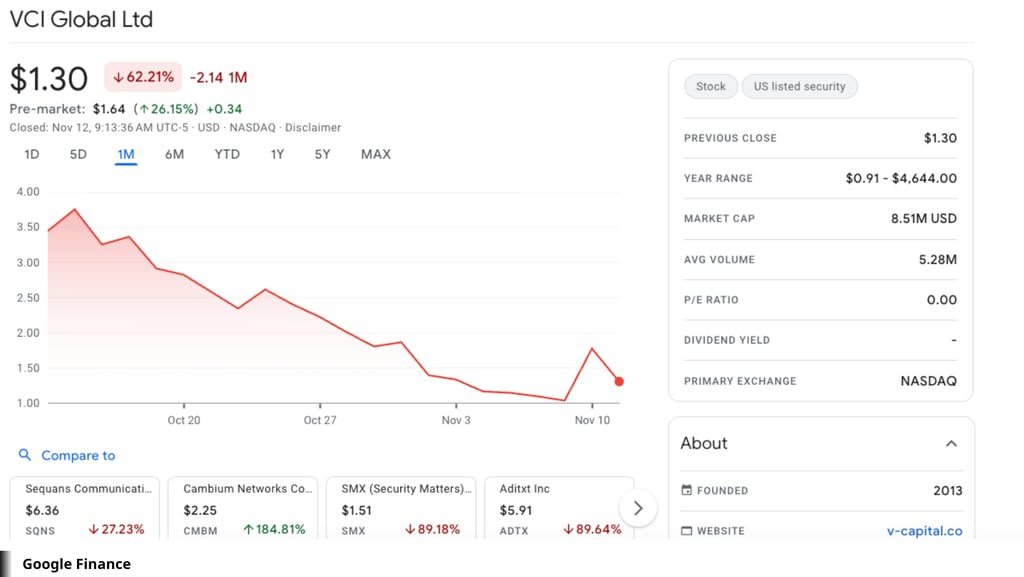Open the Cambium Networks CMBM card
Screen dimensions: 1024x577
click(x=243, y=508)
